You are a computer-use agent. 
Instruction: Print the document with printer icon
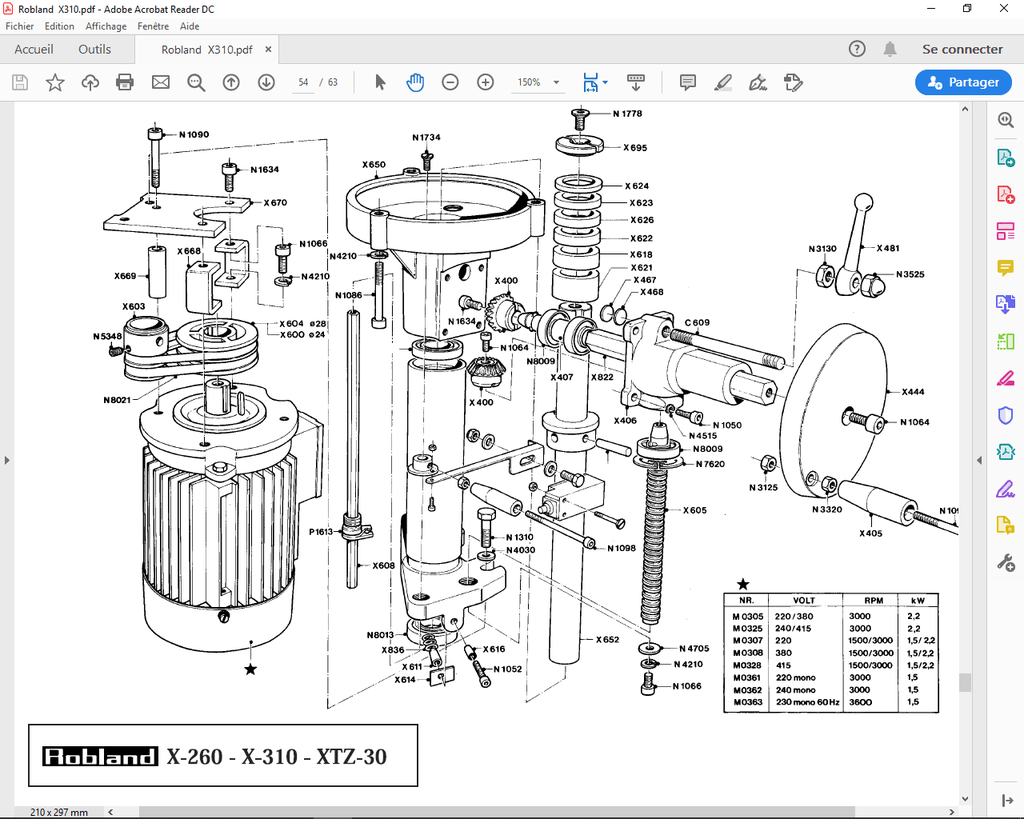point(125,82)
